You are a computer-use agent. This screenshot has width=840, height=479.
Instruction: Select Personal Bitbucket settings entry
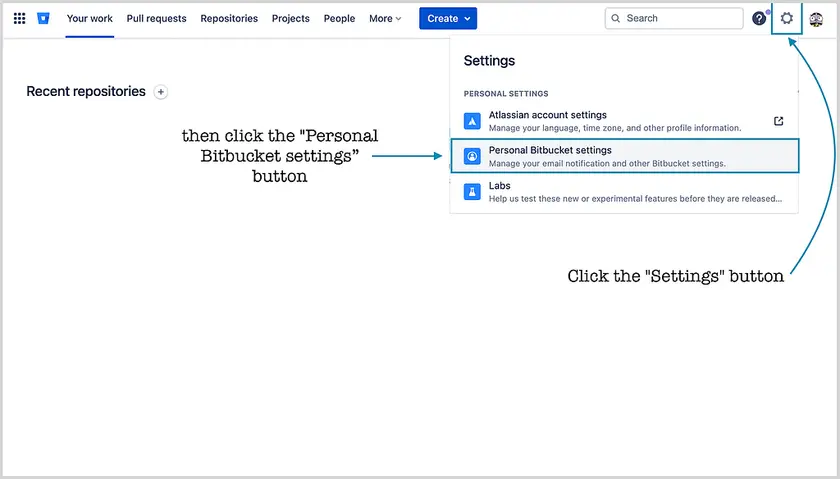pos(625,156)
